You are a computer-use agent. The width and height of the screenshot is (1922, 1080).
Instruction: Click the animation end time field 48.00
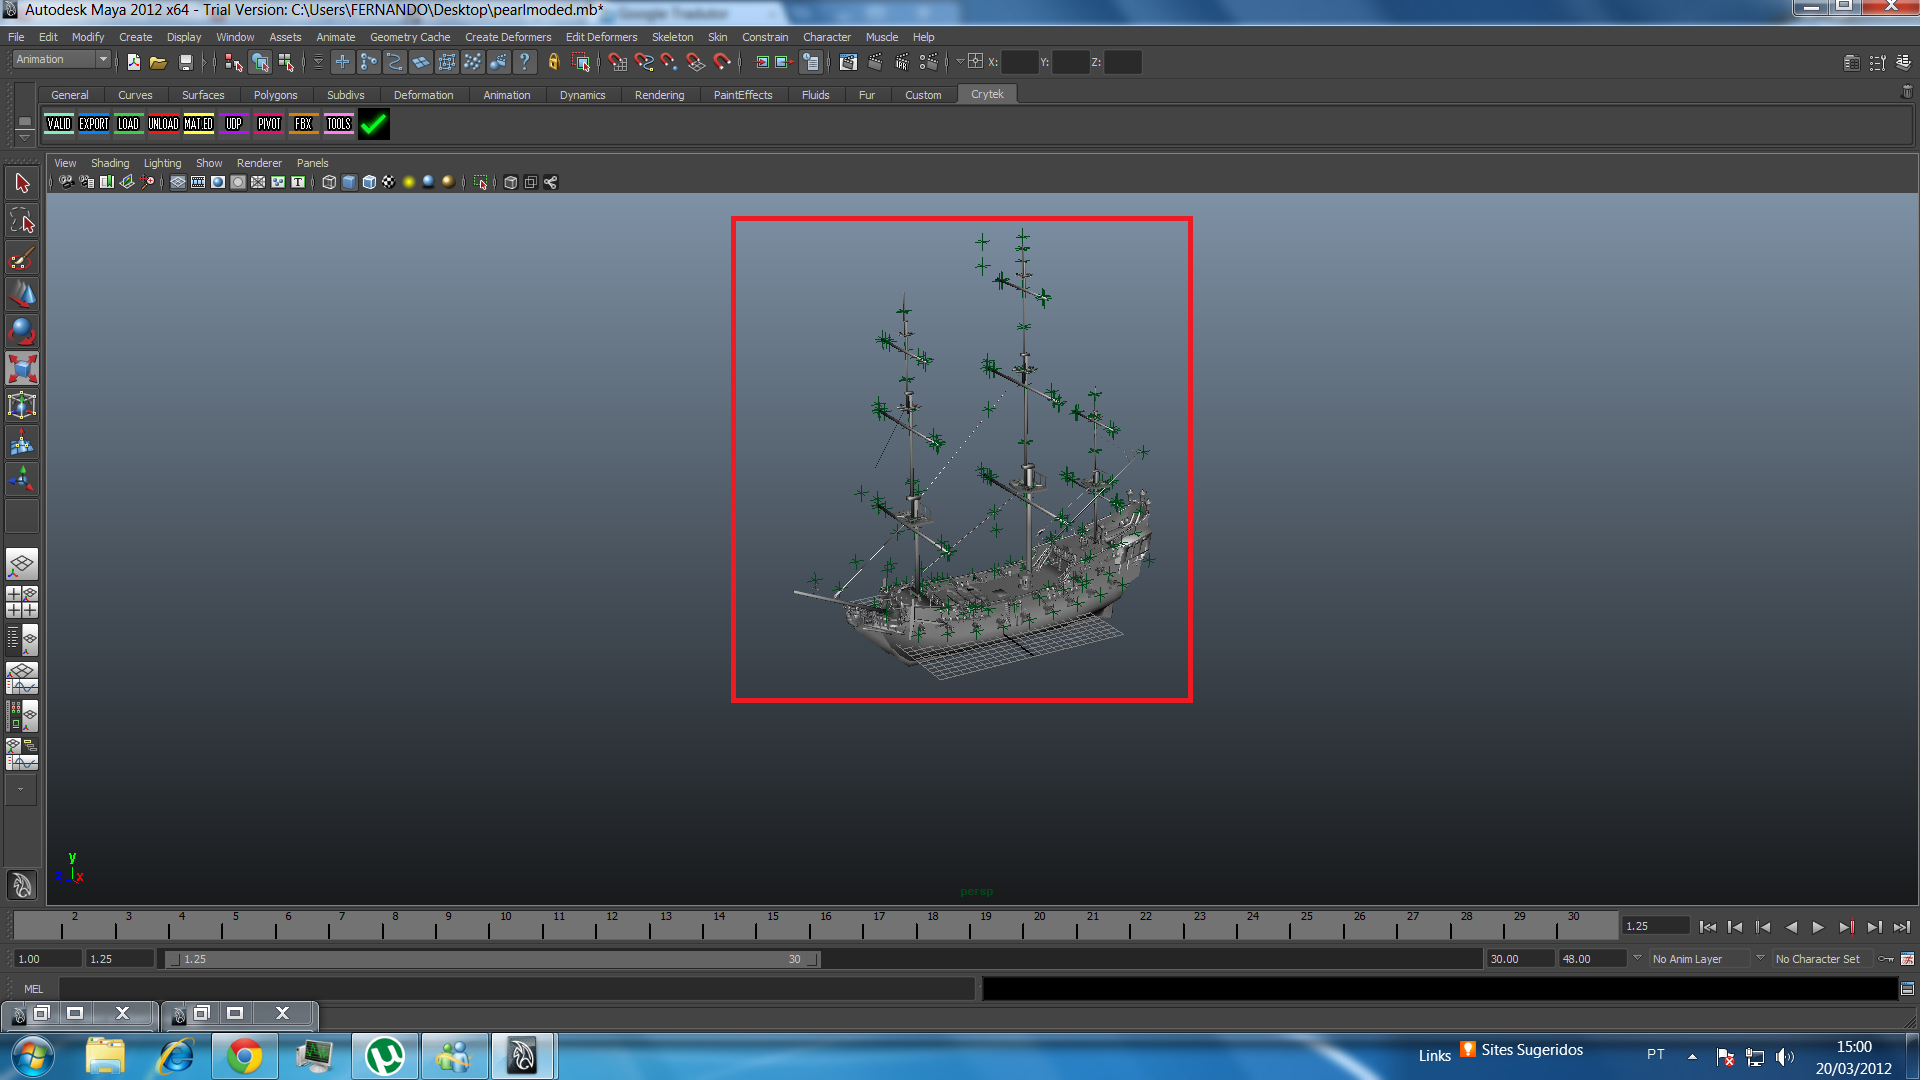pos(1592,959)
